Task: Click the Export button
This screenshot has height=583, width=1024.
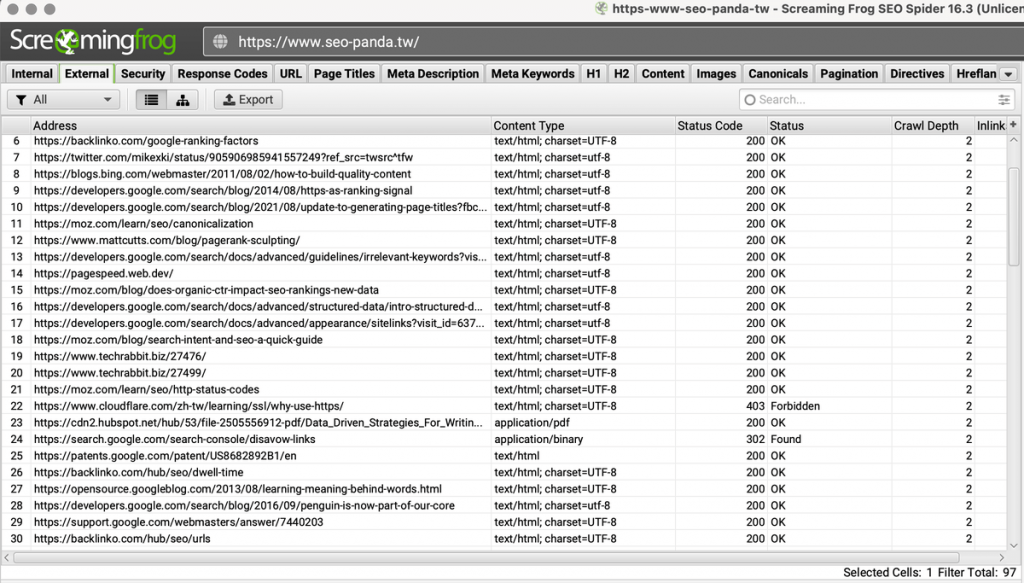Action: [x=248, y=100]
